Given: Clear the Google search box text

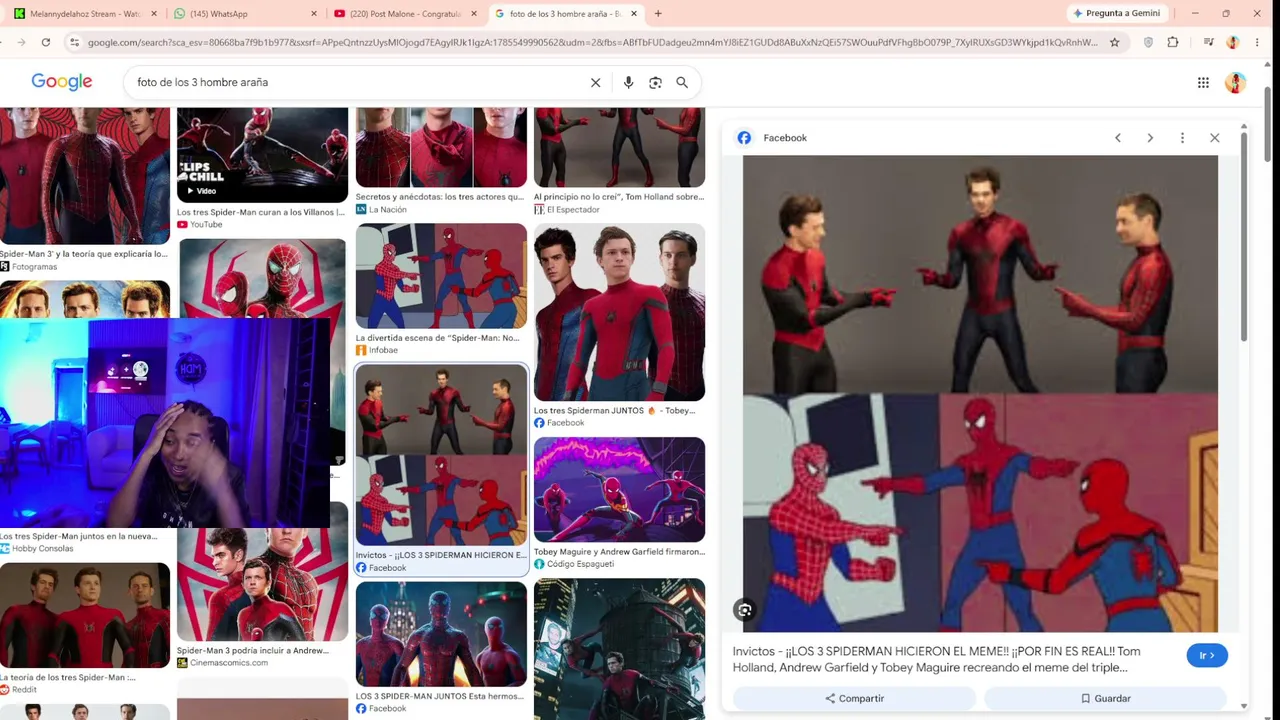Looking at the screenshot, I should pos(595,83).
